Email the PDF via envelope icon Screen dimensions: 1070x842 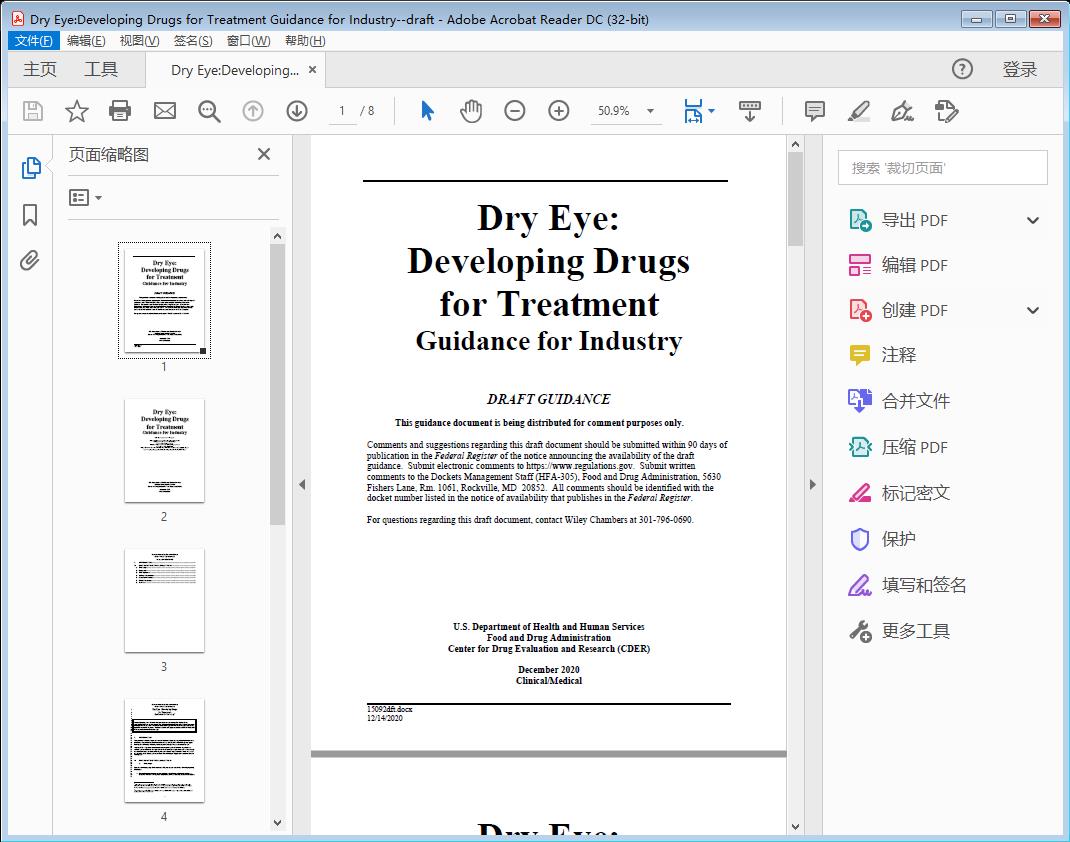[x=164, y=110]
